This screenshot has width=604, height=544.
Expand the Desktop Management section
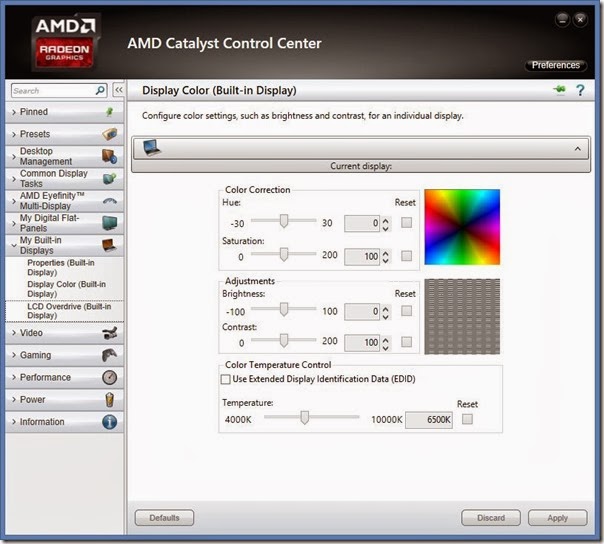(14, 156)
